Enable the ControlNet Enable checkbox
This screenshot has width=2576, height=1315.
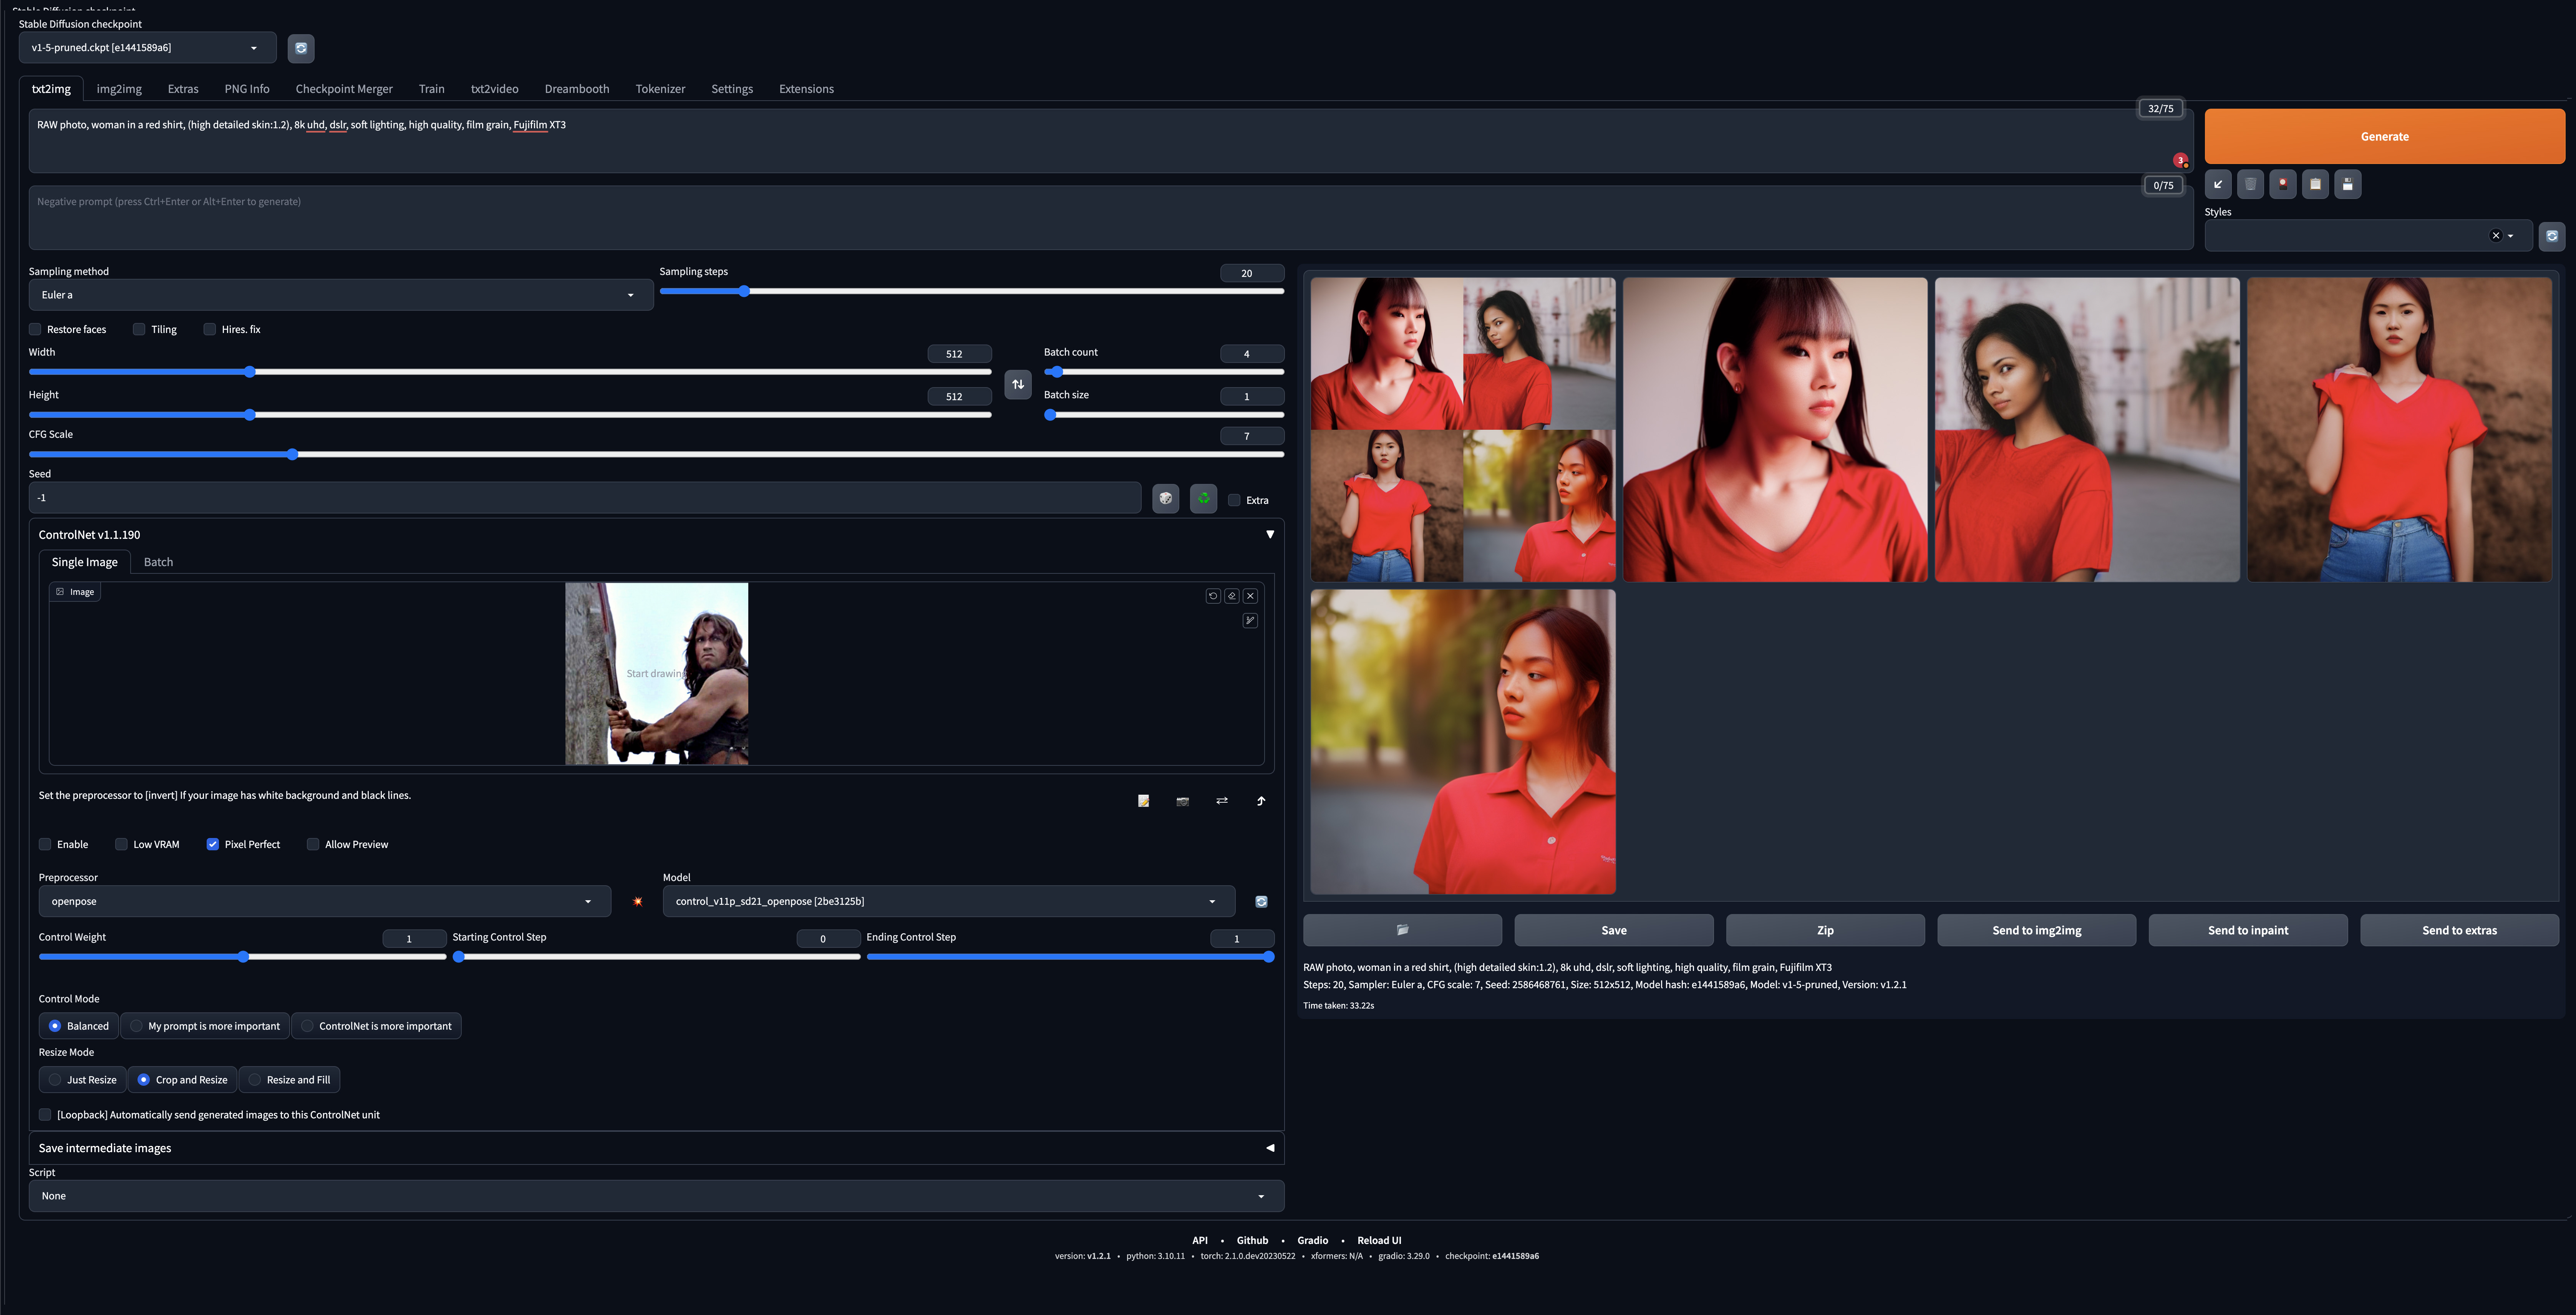pyautogui.click(x=45, y=844)
